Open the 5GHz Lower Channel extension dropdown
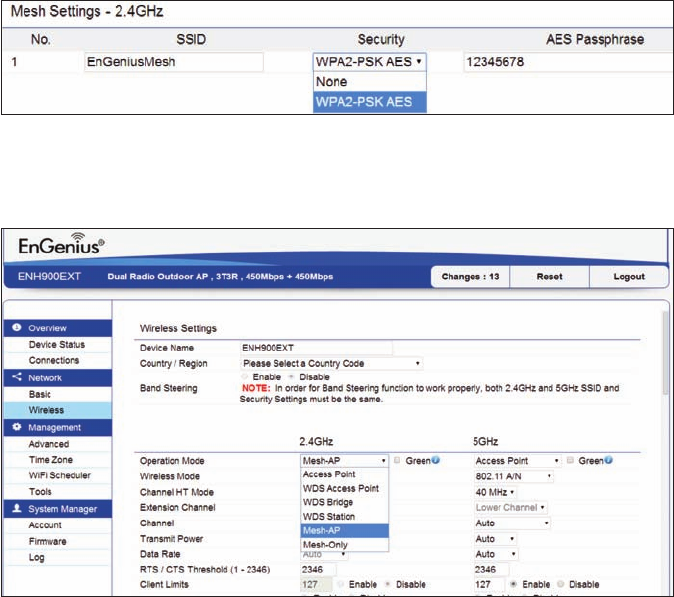This screenshot has height=597, width=674. click(x=510, y=508)
